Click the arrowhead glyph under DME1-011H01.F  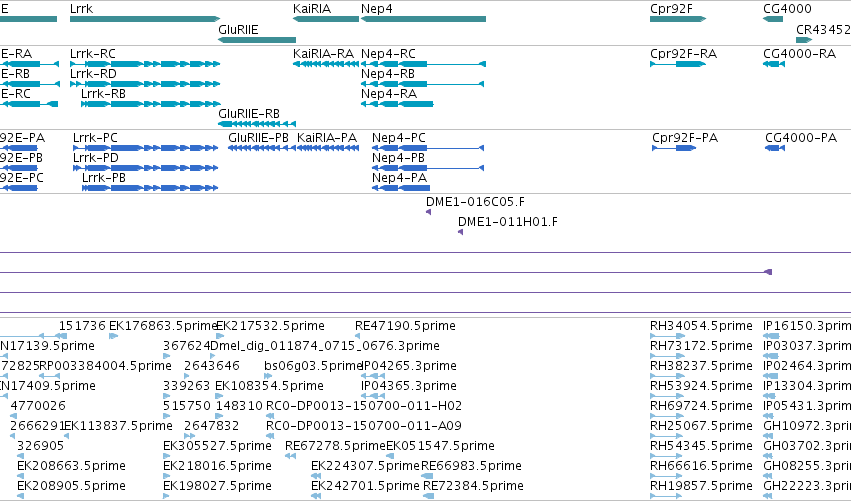click(460, 232)
